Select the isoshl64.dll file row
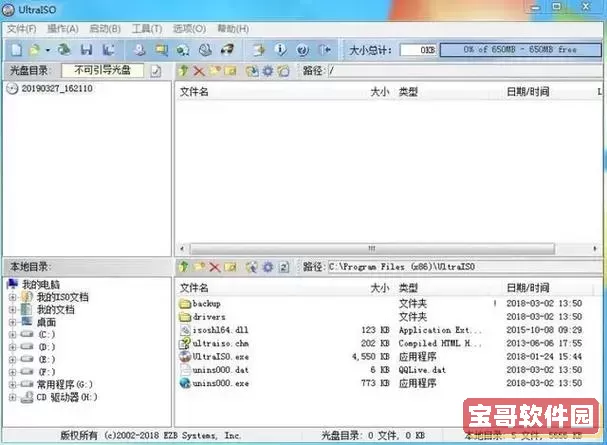Image resolution: width=607 pixels, height=445 pixels. pos(381,330)
